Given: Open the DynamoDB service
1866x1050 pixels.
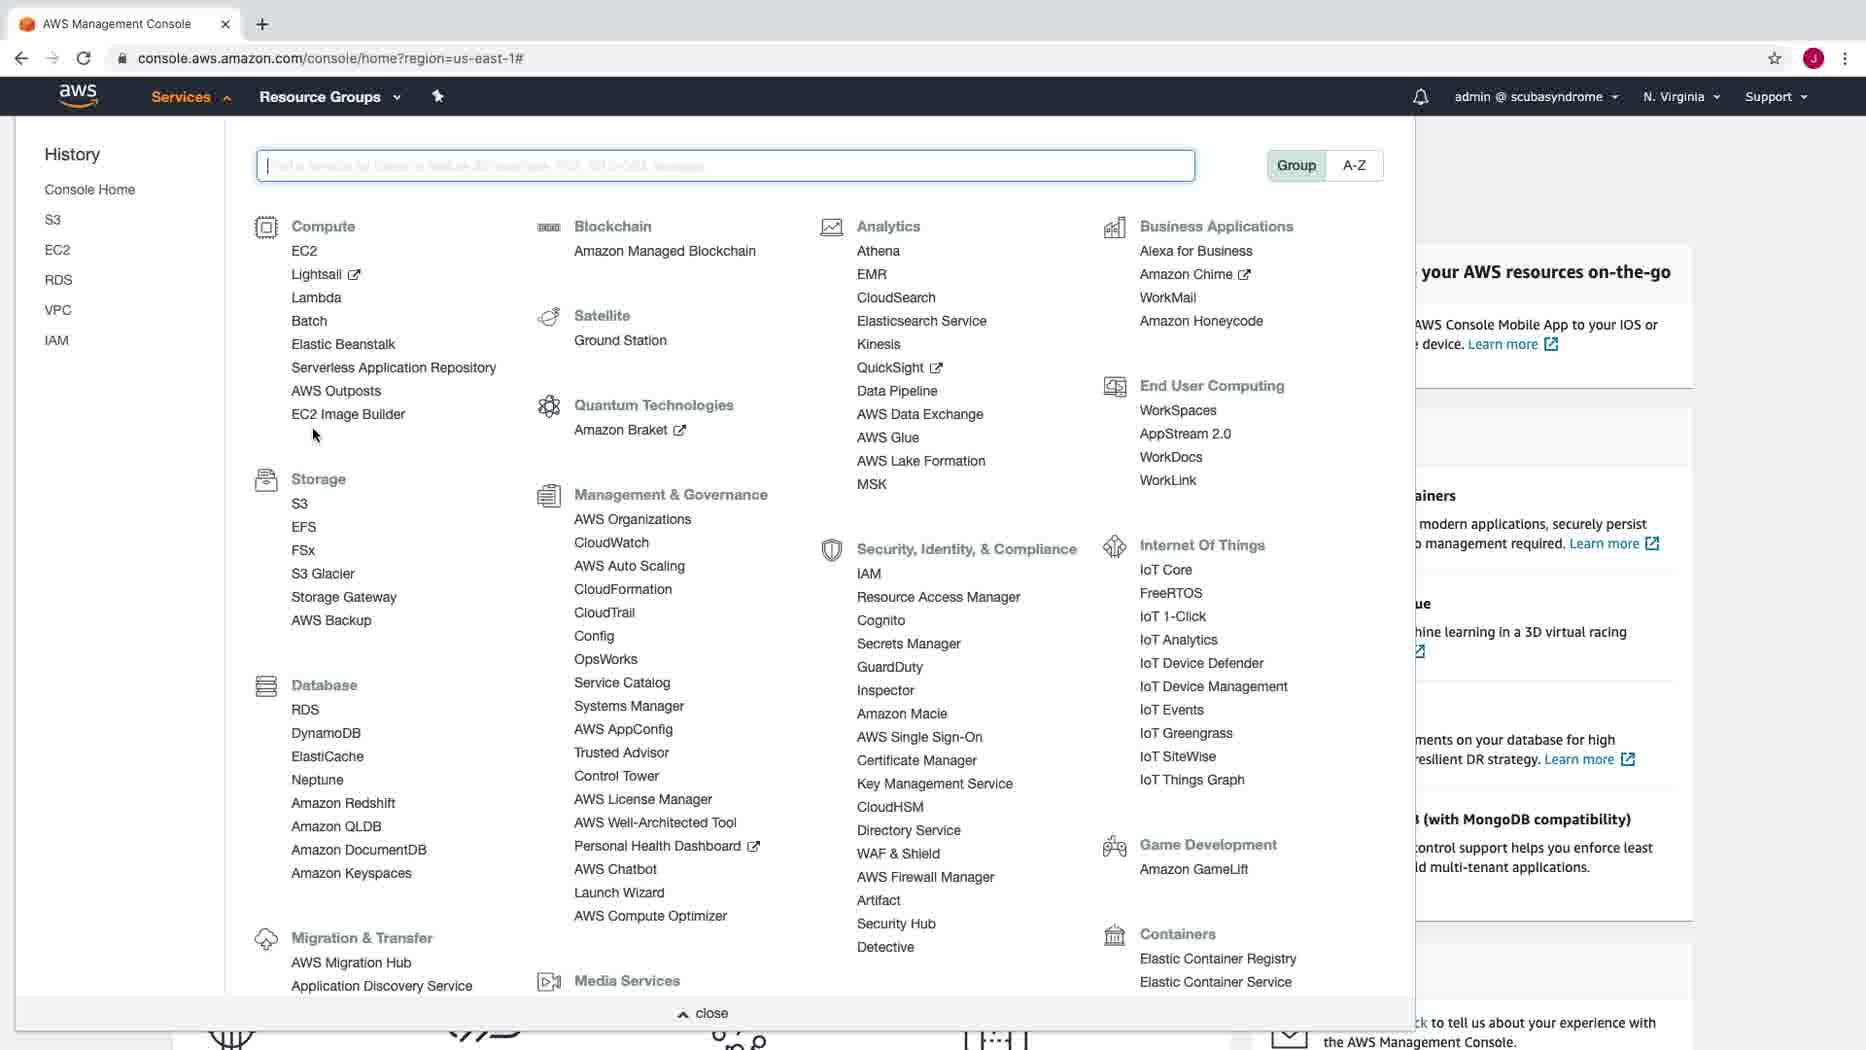Looking at the screenshot, I should (x=326, y=733).
